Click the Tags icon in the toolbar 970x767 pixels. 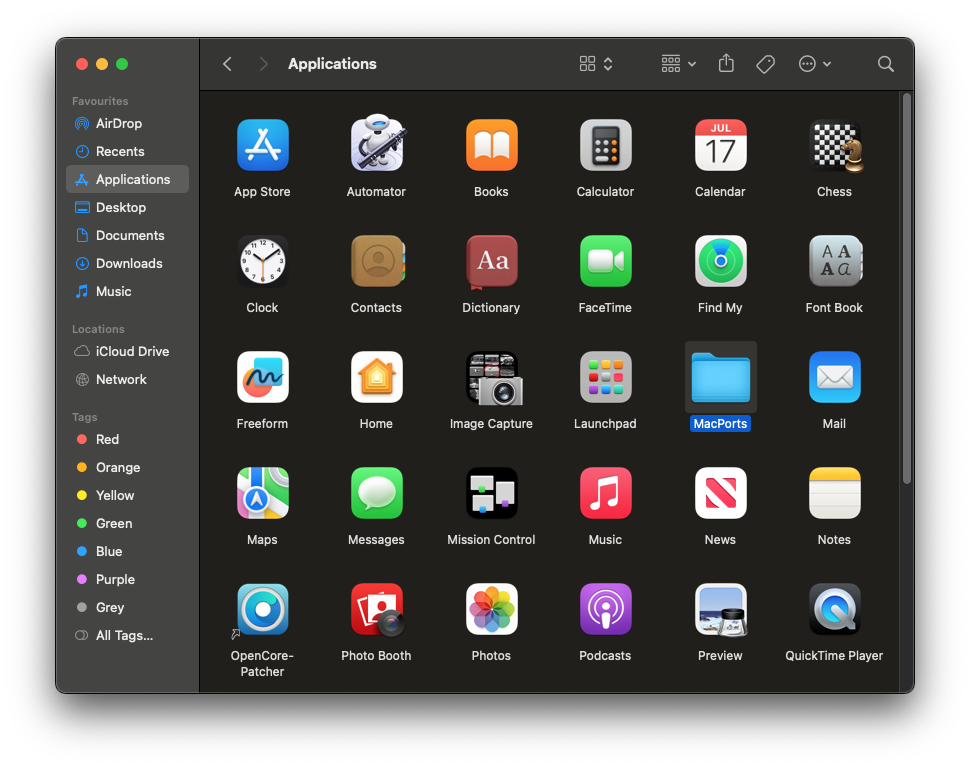(765, 63)
